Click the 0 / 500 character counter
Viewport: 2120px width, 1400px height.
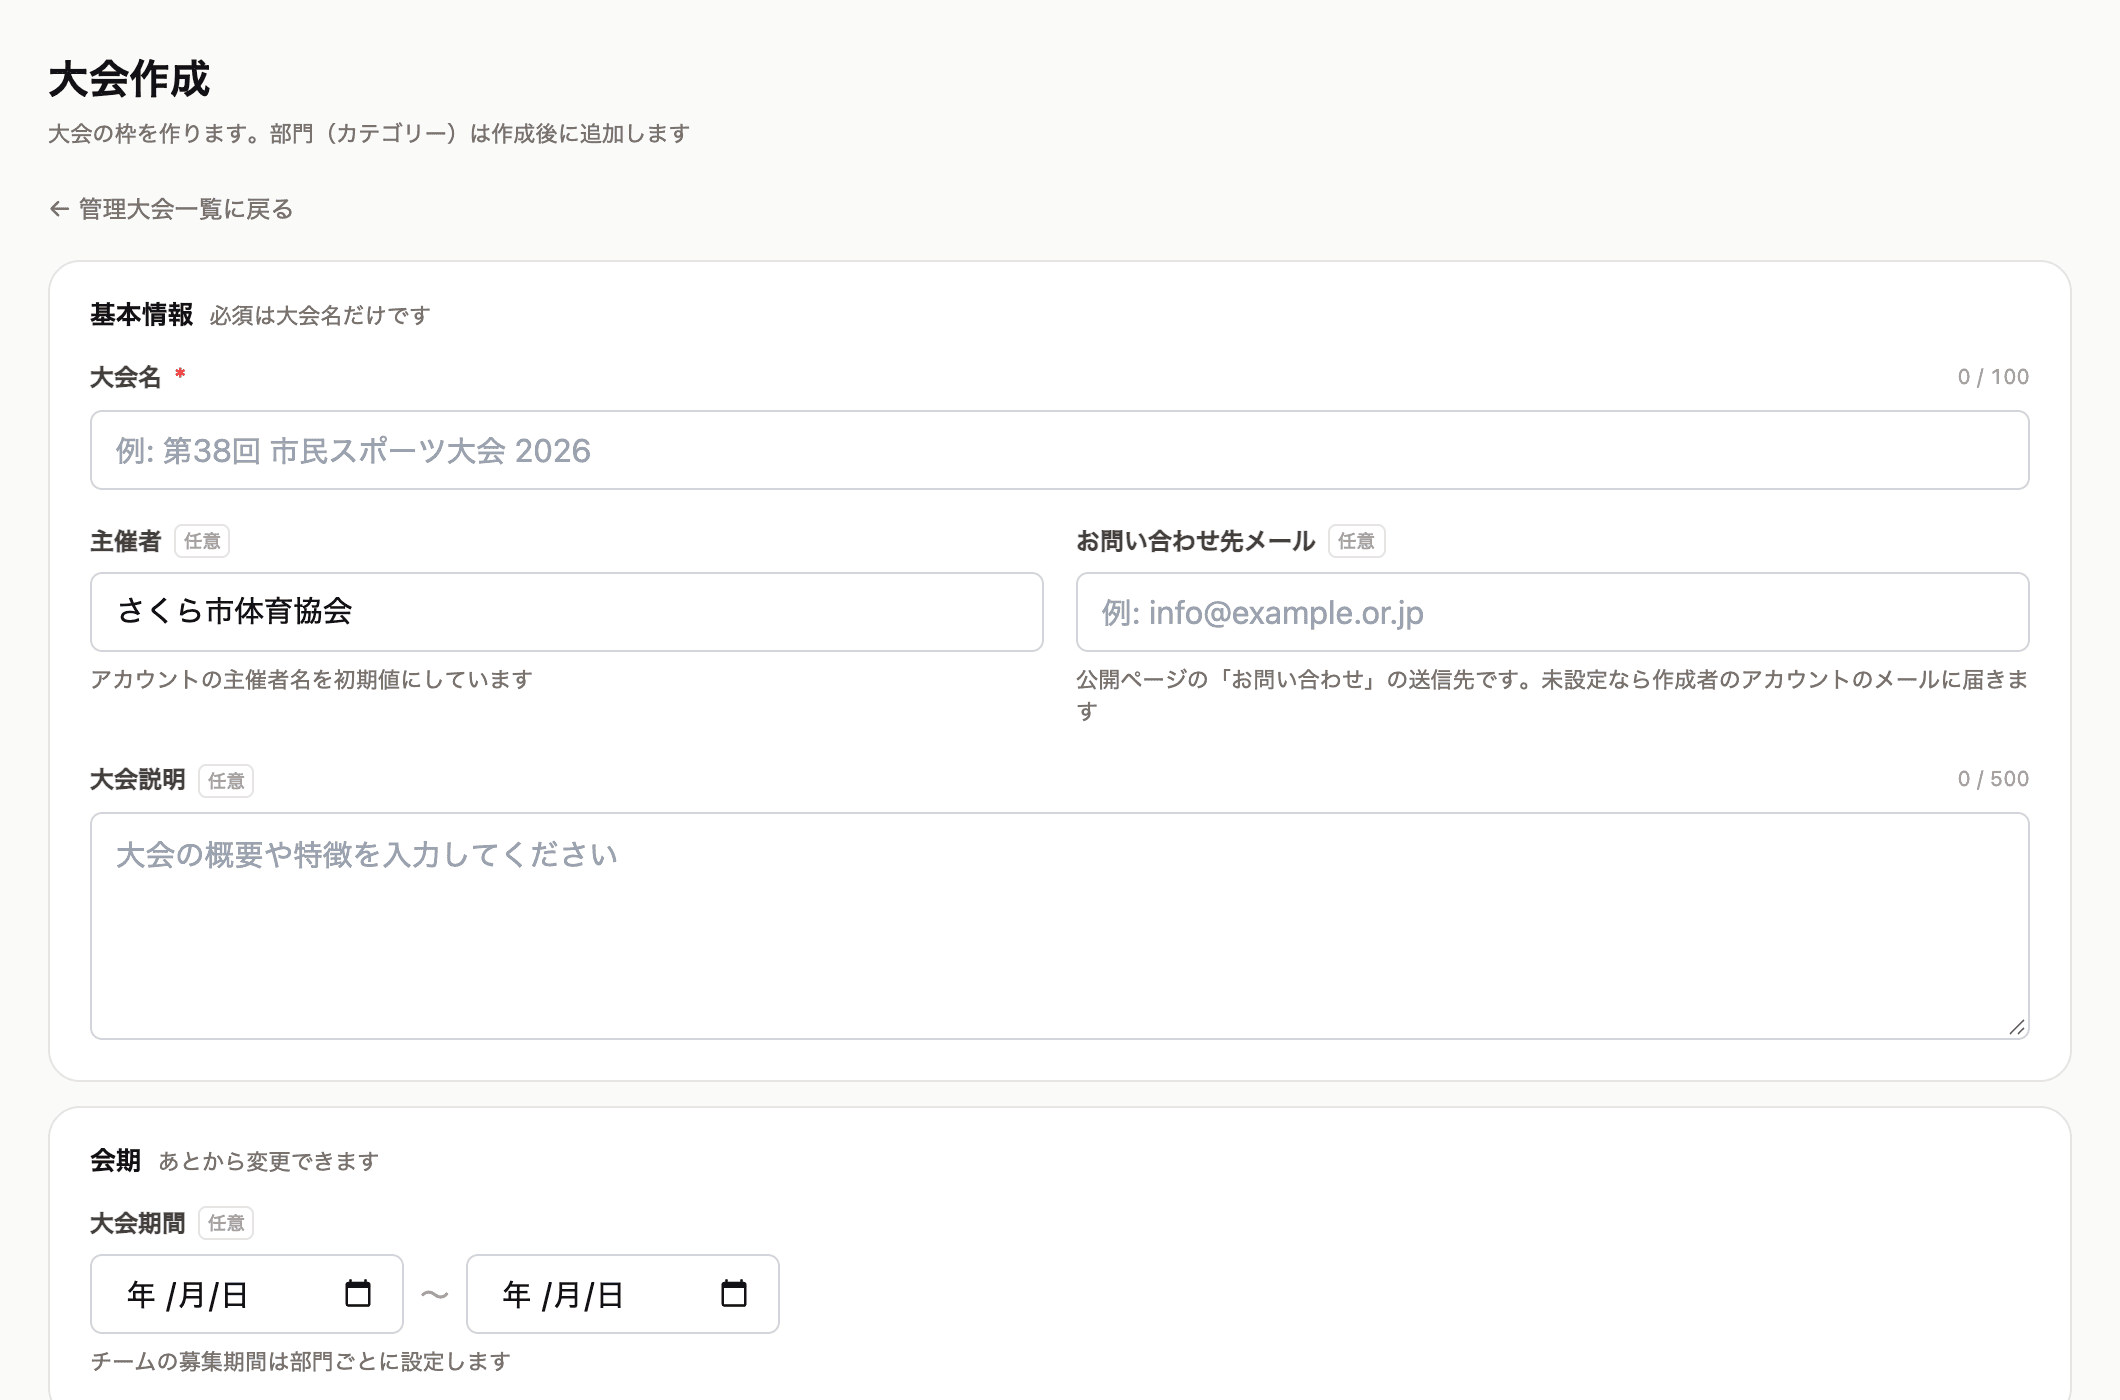(x=1993, y=779)
